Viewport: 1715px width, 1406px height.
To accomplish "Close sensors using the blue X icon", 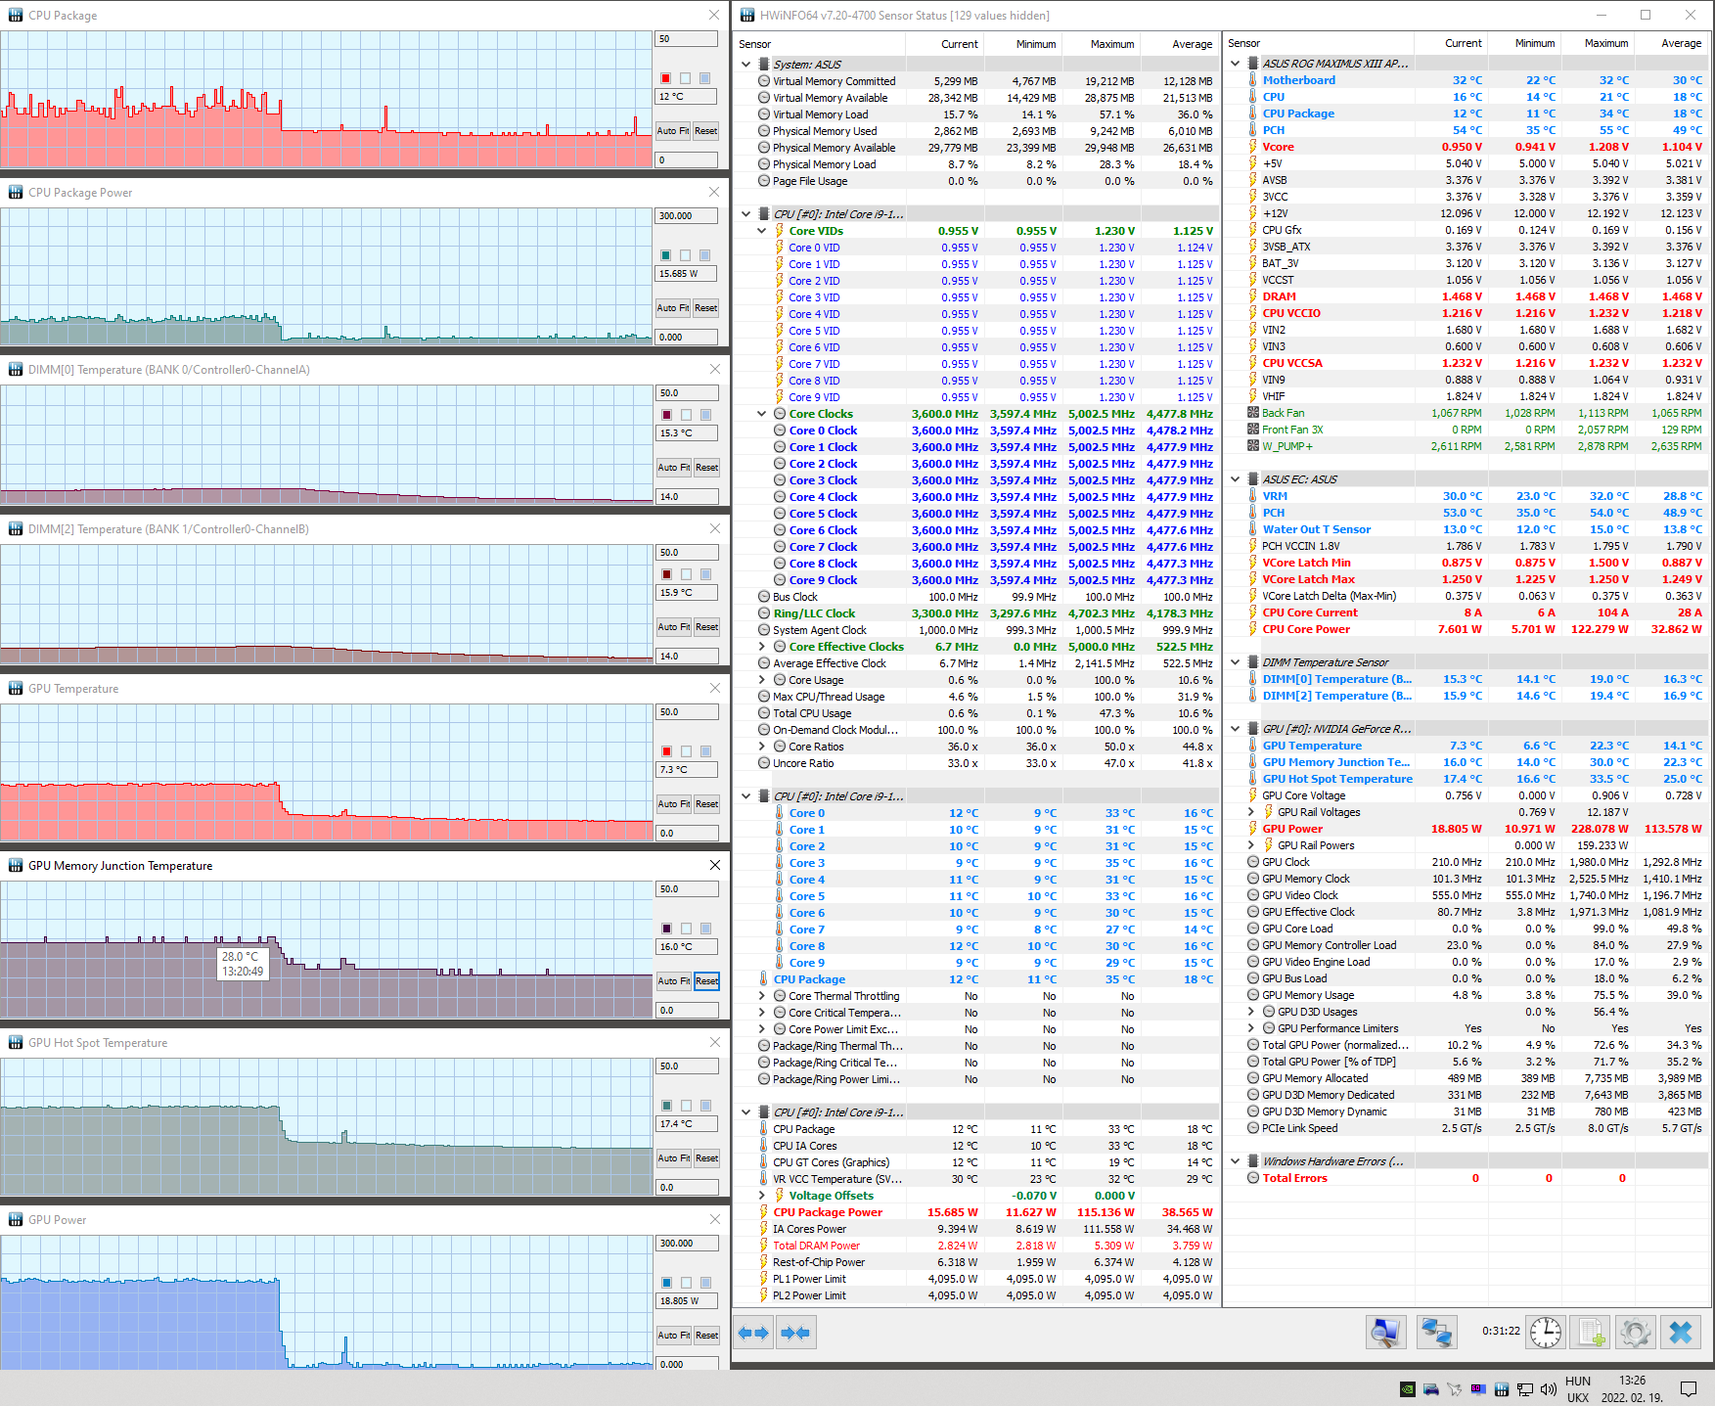I will point(1682,1333).
